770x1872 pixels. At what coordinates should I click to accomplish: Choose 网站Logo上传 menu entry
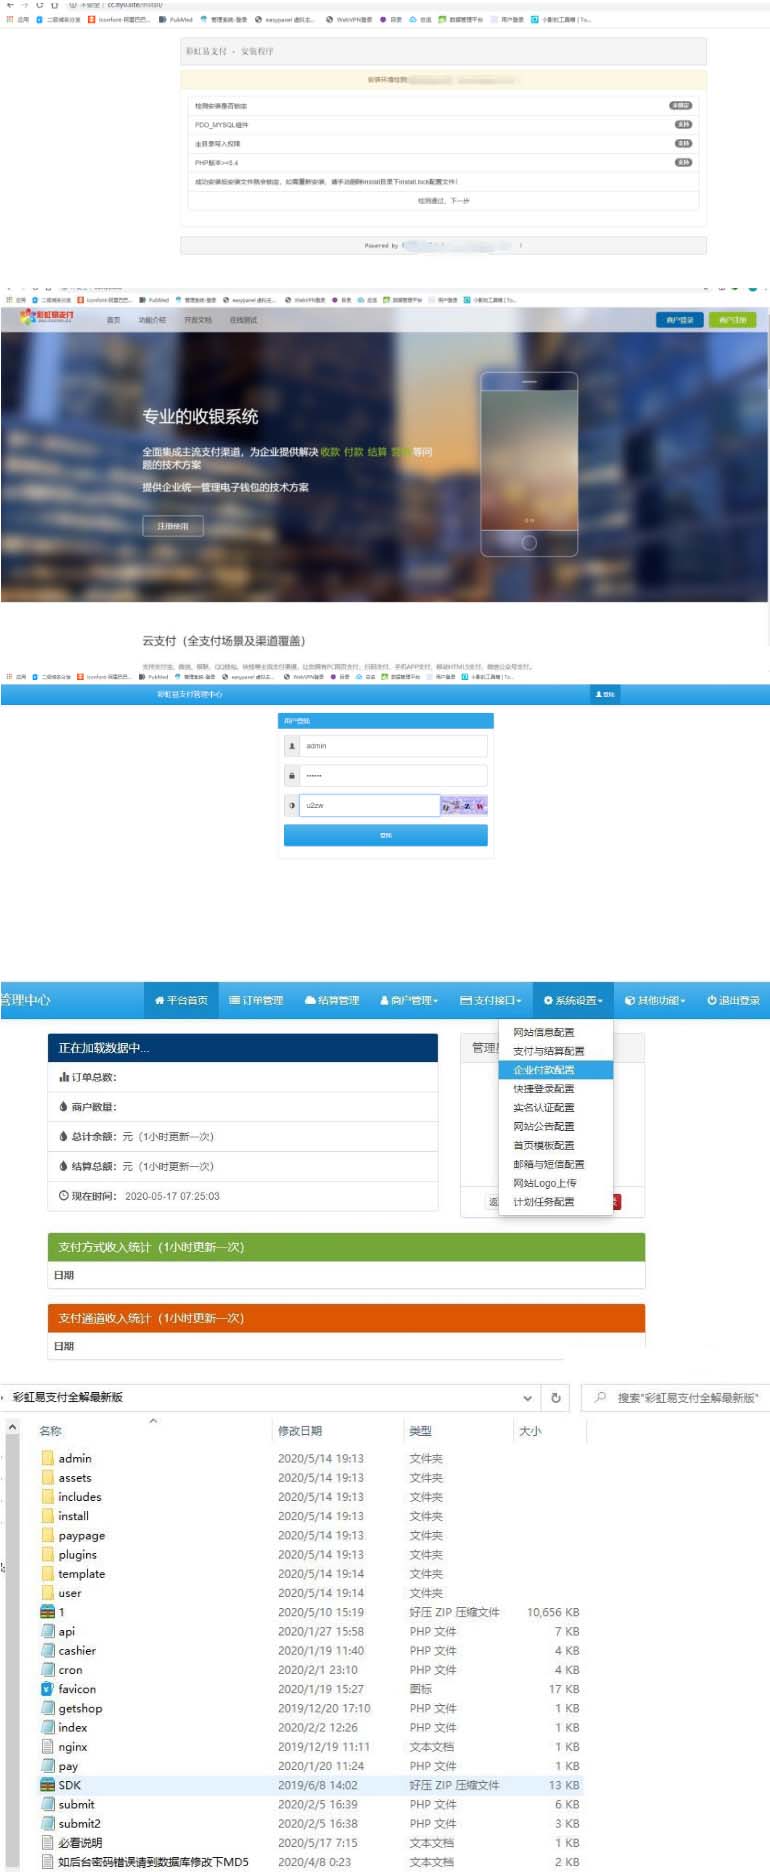click(545, 1183)
